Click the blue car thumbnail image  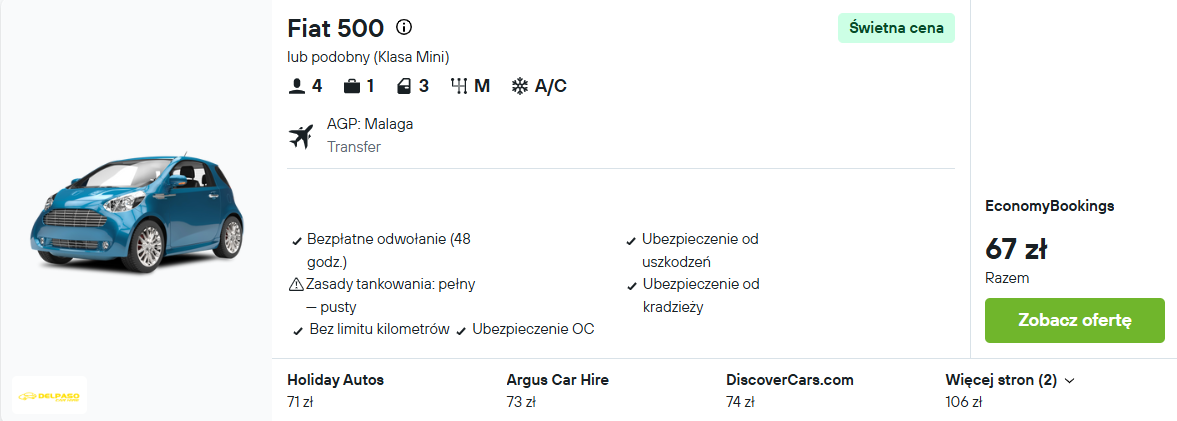click(136, 212)
